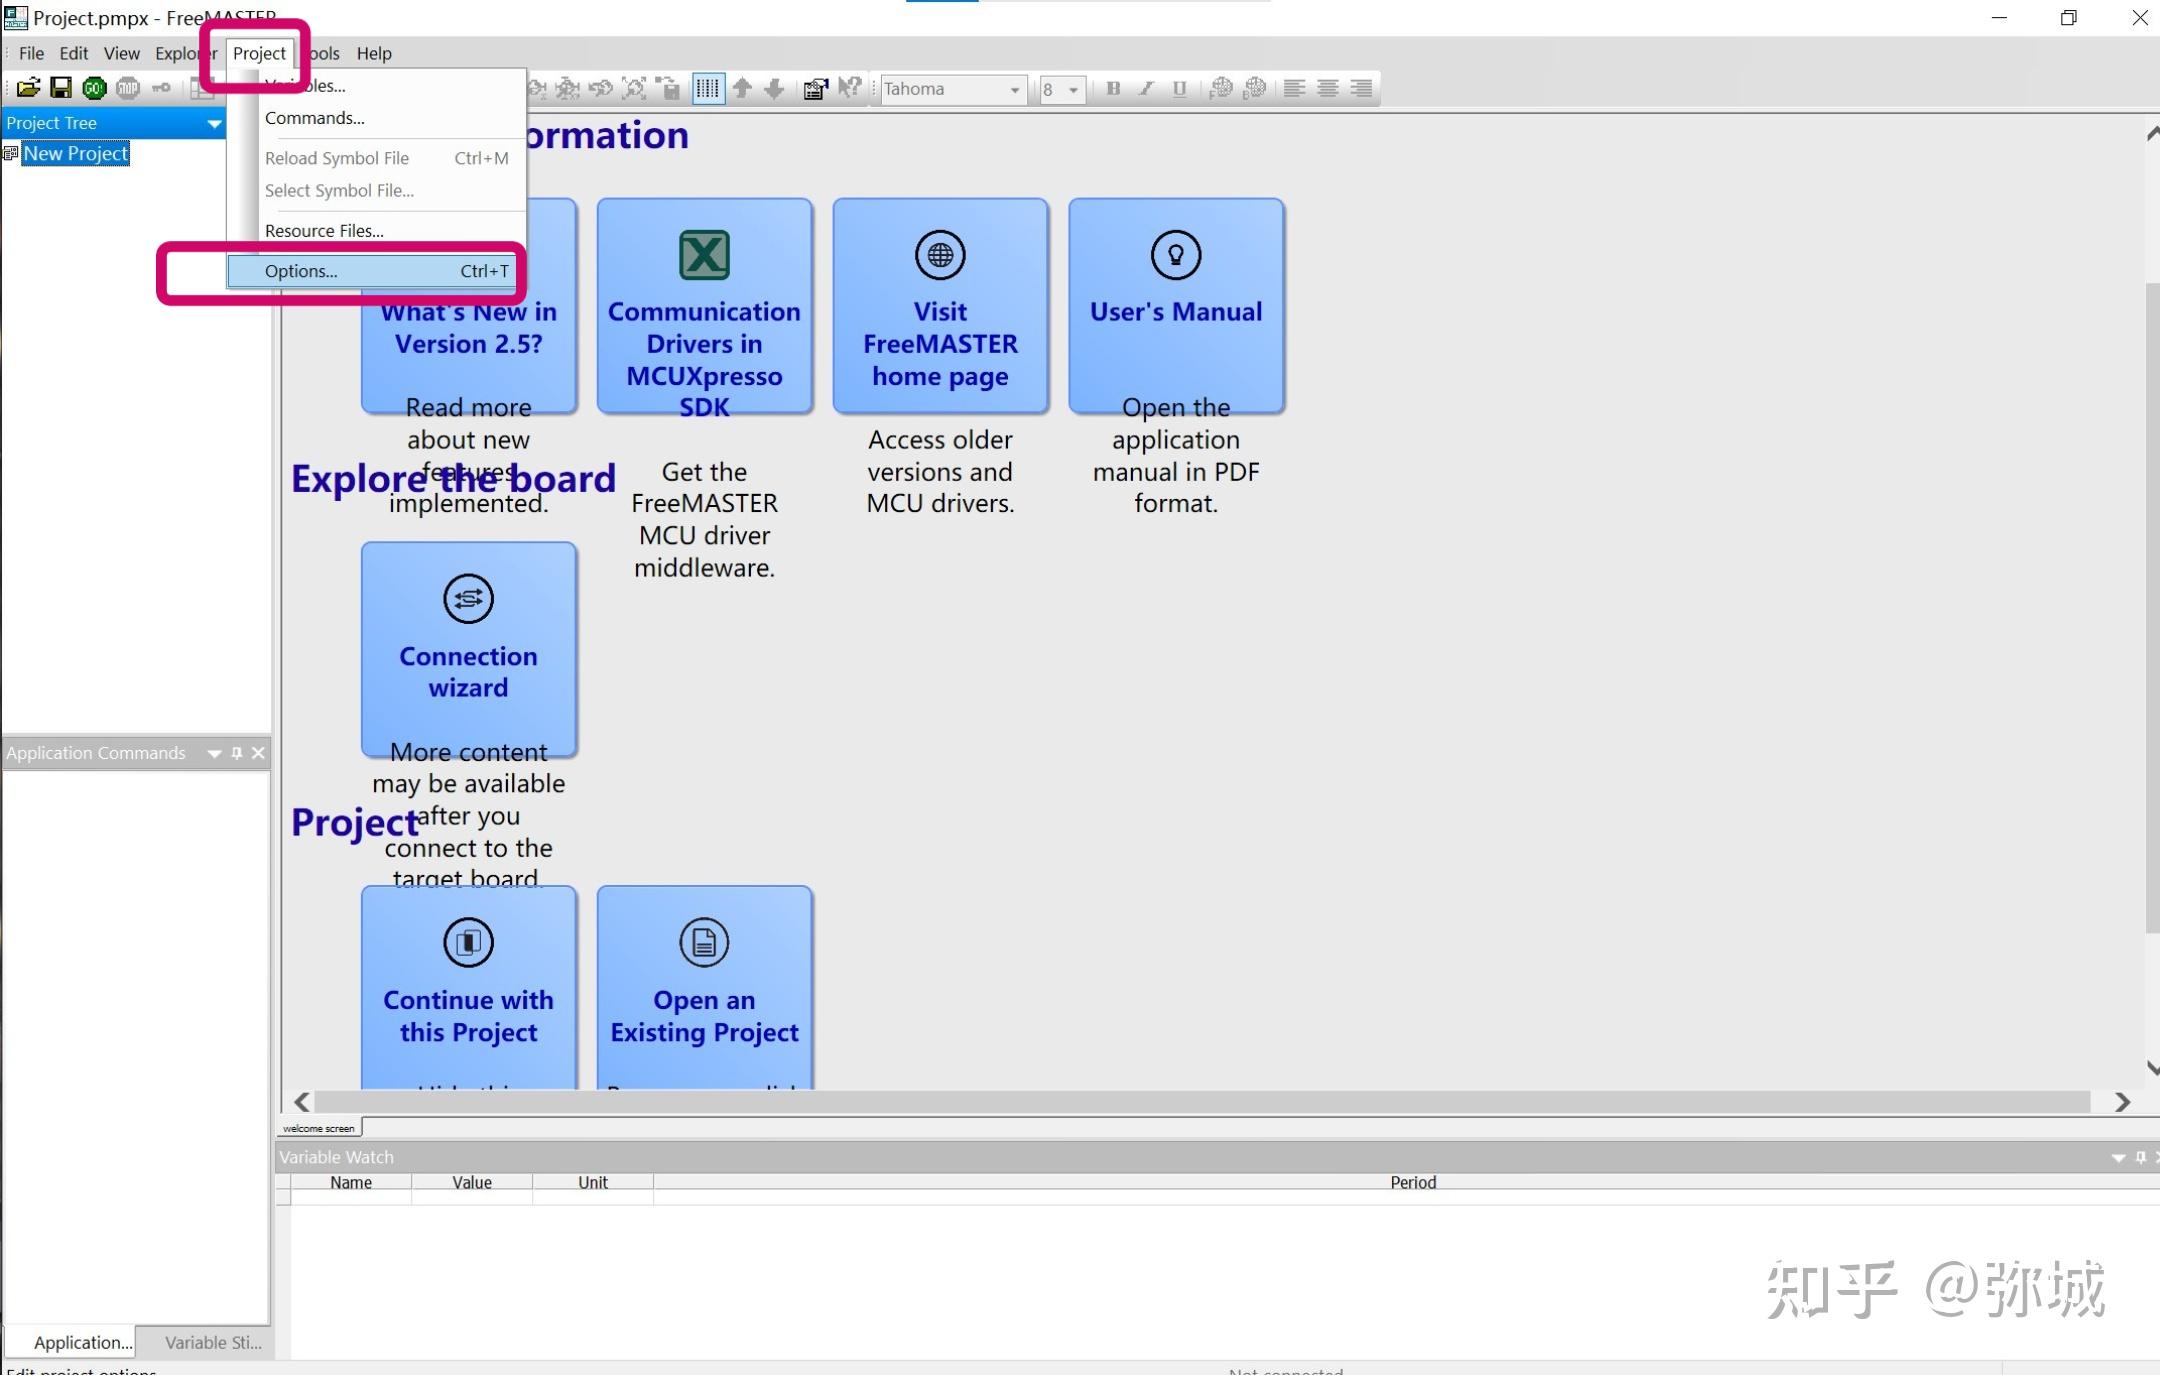This screenshot has width=2160, height=1375.
Task: Click the move up arrow icon
Action: (x=742, y=88)
